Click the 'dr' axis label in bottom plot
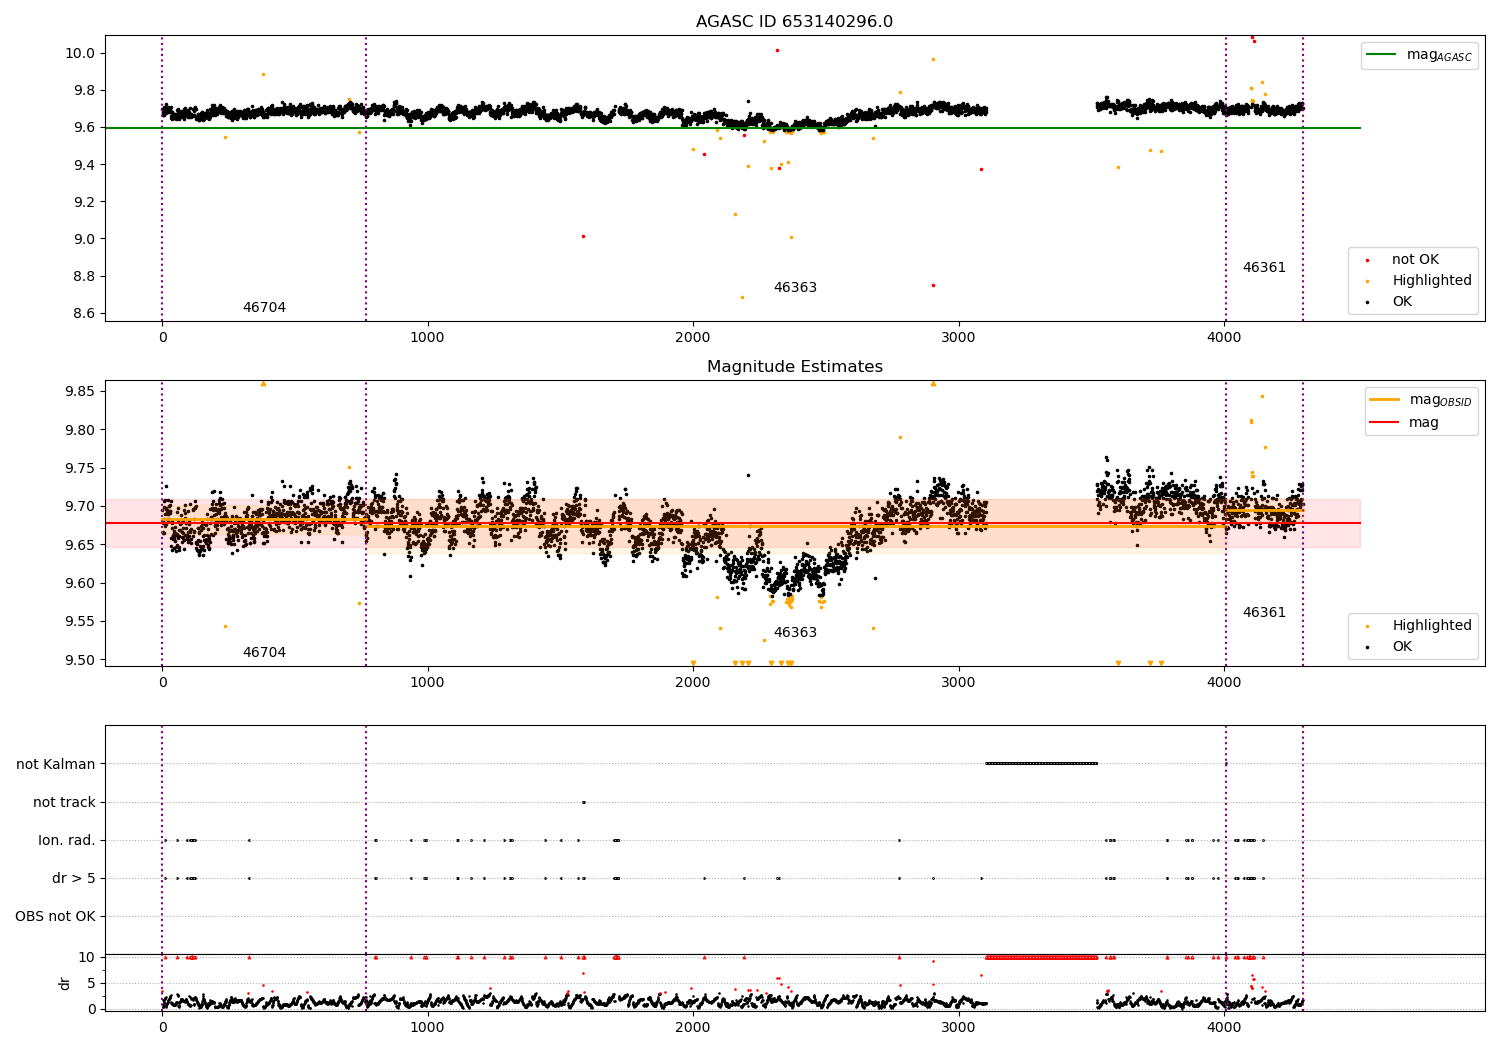This screenshot has height=1050, width=1500. click(x=65, y=983)
